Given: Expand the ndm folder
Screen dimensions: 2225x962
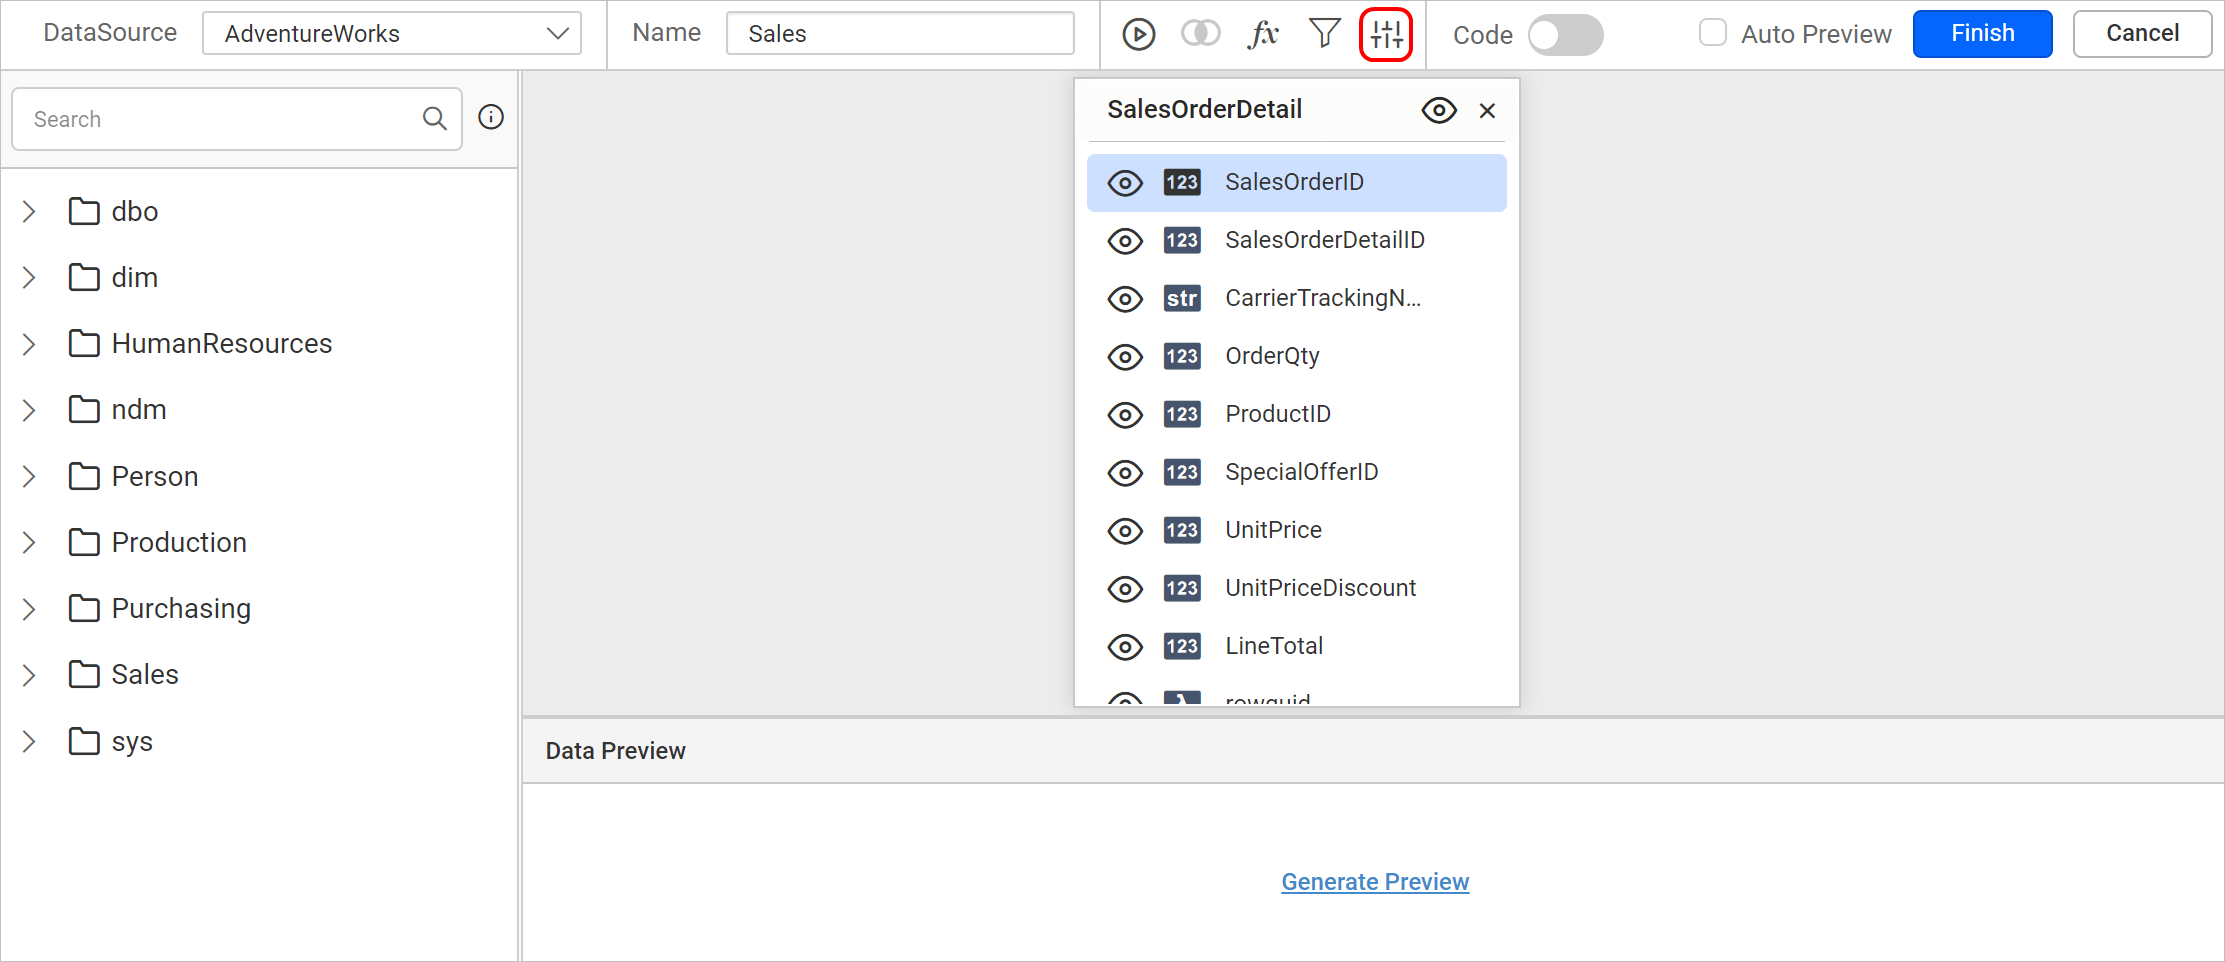Looking at the screenshot, I should (x=29, y=410).
